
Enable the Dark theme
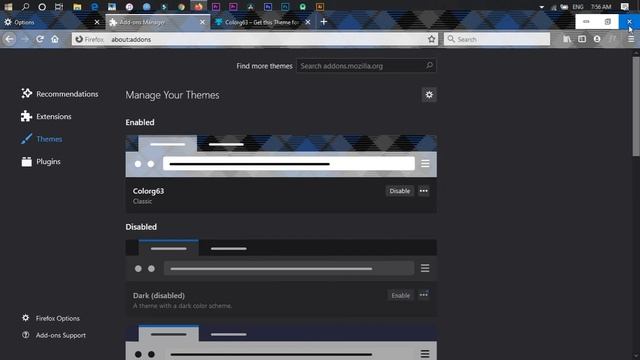point(400,295)
